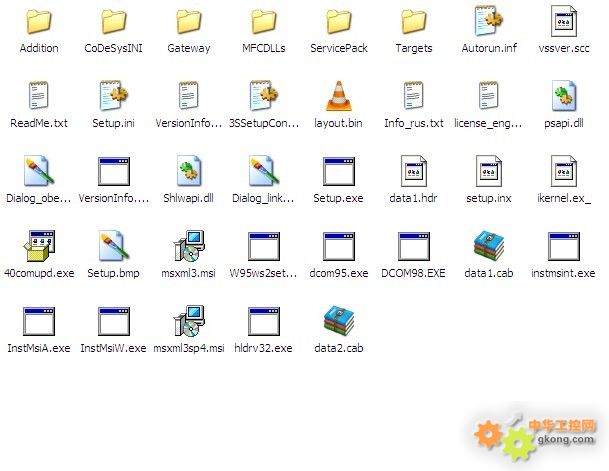Screen dimensions: 609x471
Task: Select the DCOM98.EXE application icon
Action: (414, 246)
